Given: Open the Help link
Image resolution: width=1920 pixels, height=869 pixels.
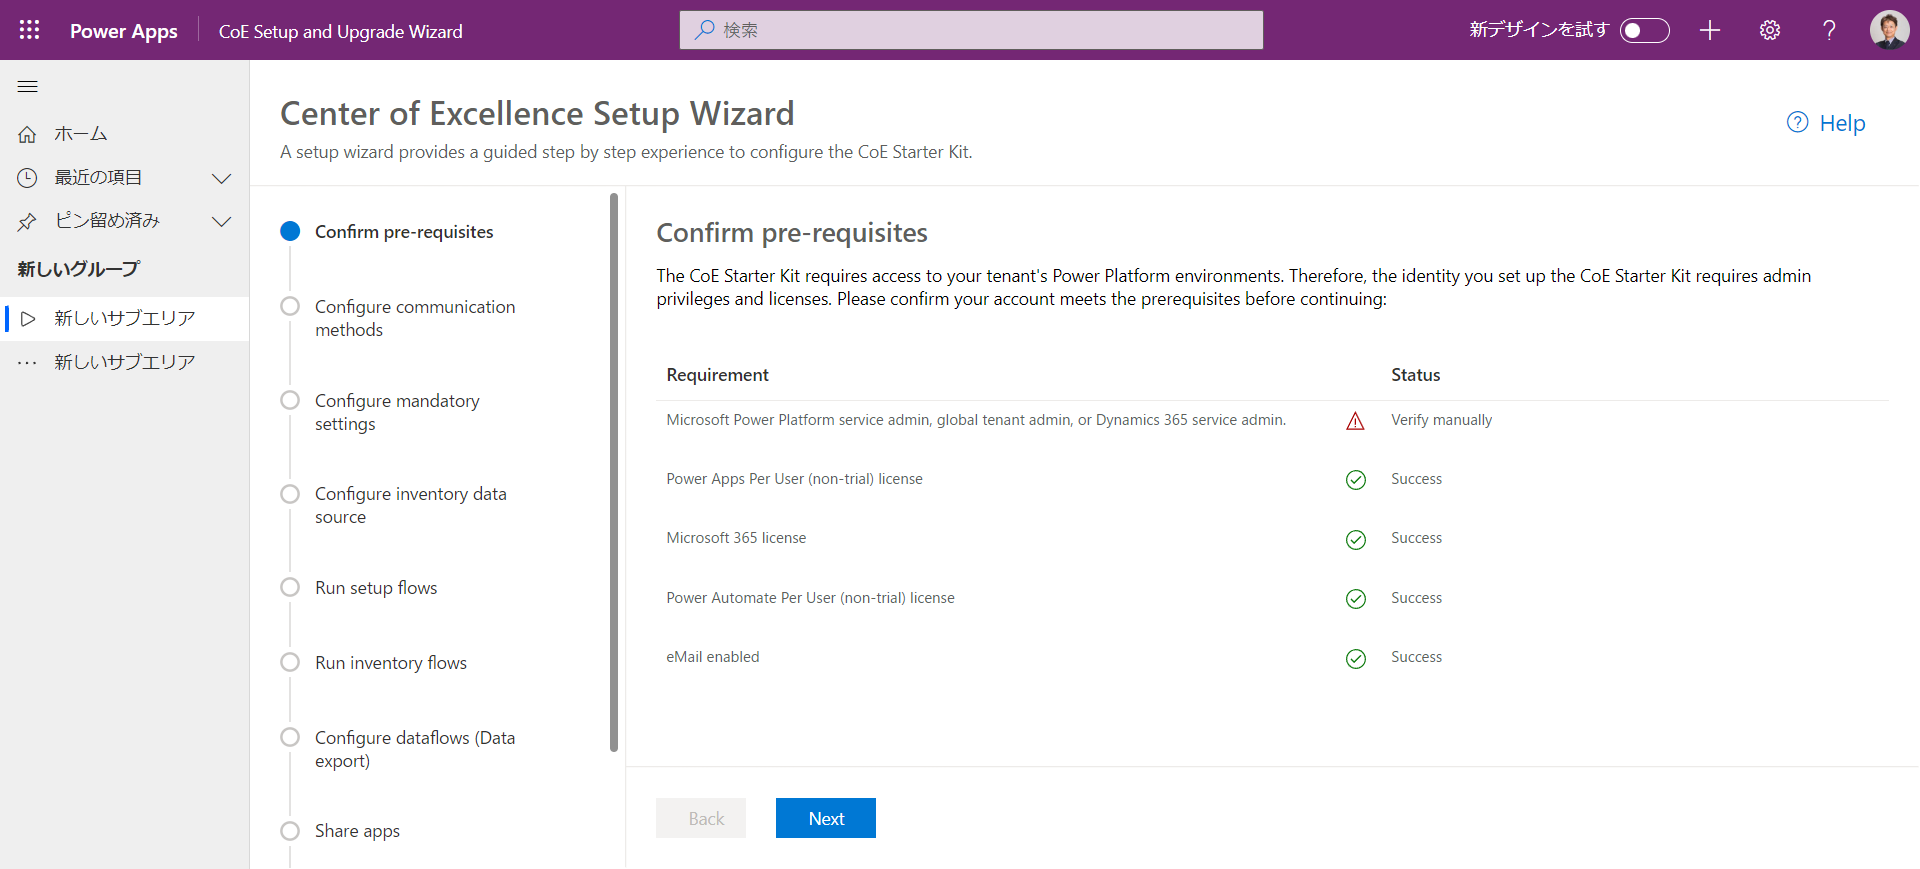Looking at the screenshot, I should point(1842,123).
